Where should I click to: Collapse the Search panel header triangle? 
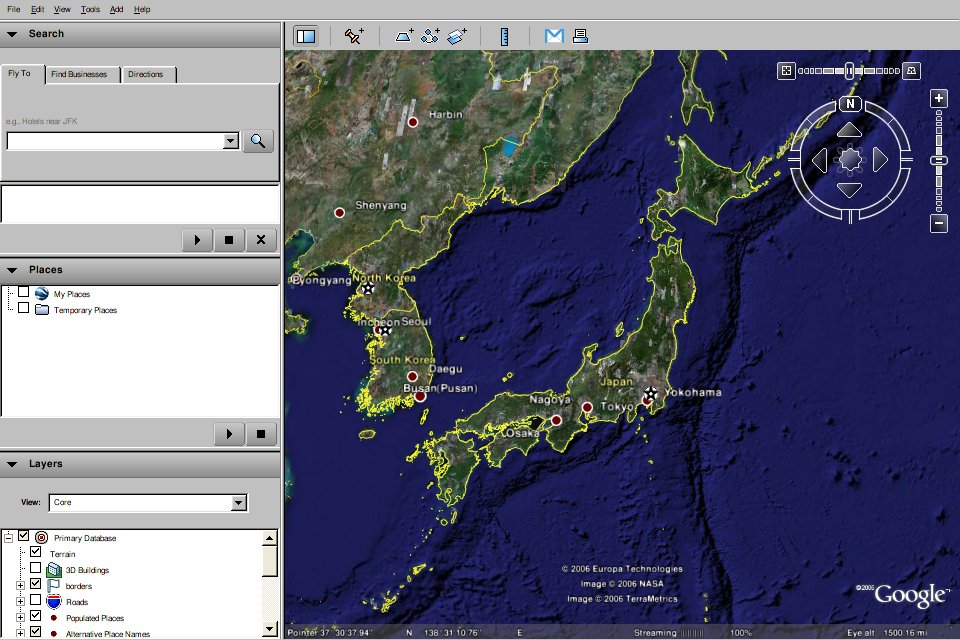click(12, 34)
